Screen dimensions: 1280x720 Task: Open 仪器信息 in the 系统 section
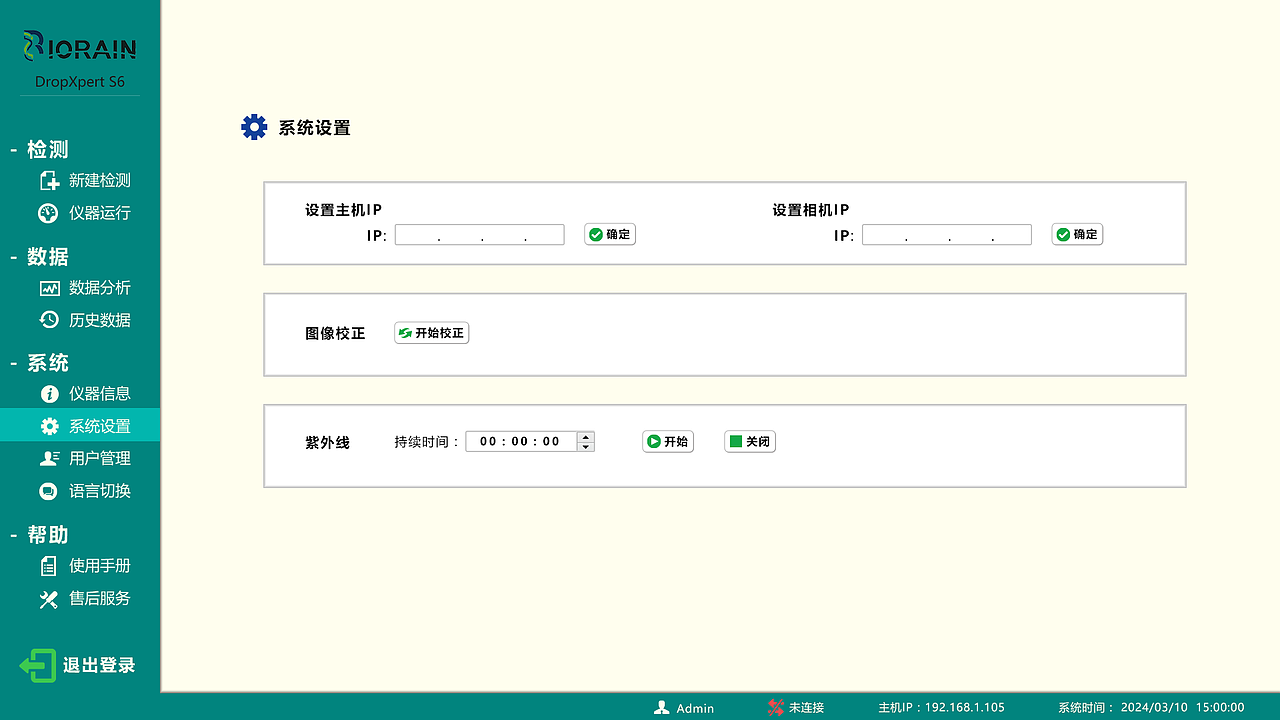[x=48, y=393]
